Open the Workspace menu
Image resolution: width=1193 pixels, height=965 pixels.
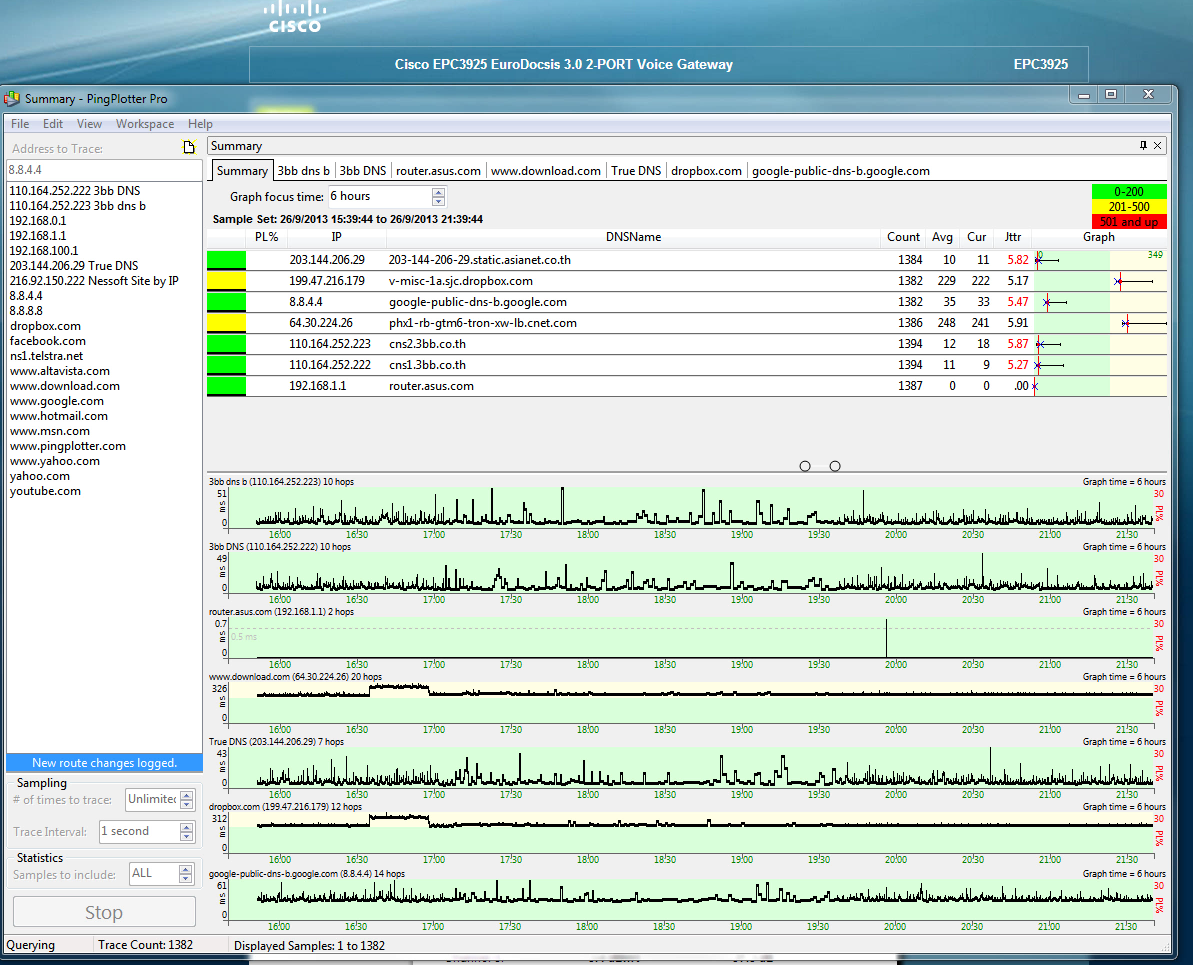[145, 124]
